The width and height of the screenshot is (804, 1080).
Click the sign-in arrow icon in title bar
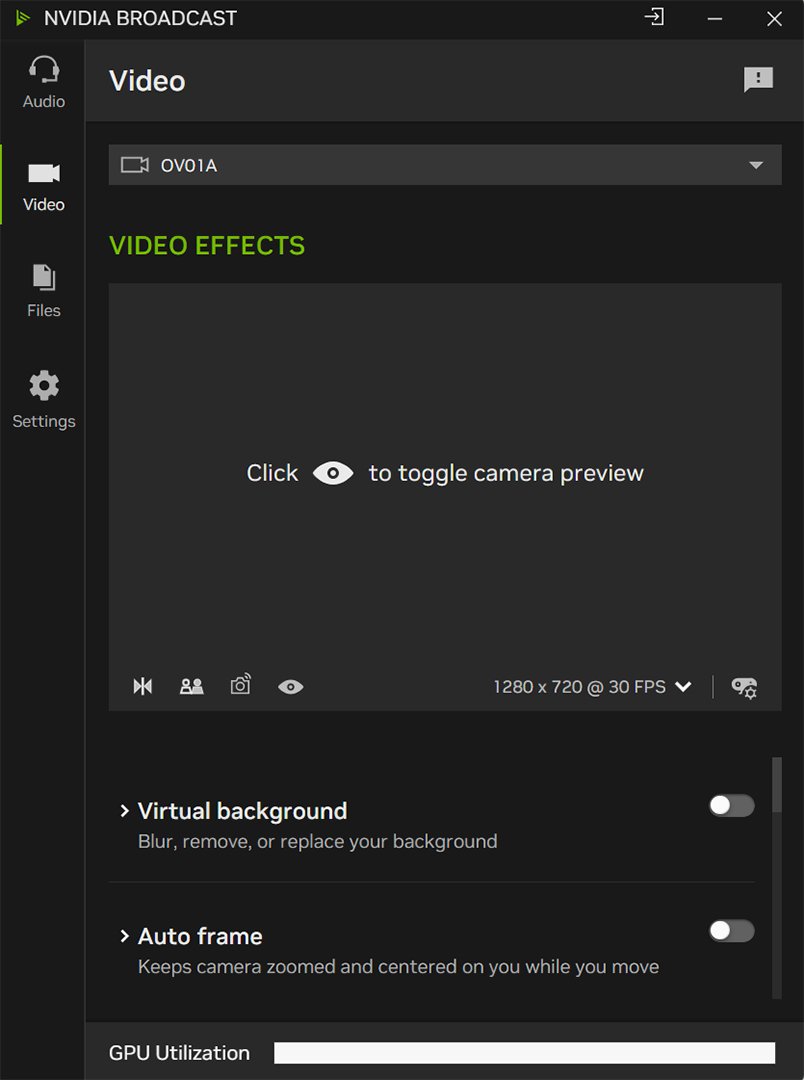[x=654, y=17]
